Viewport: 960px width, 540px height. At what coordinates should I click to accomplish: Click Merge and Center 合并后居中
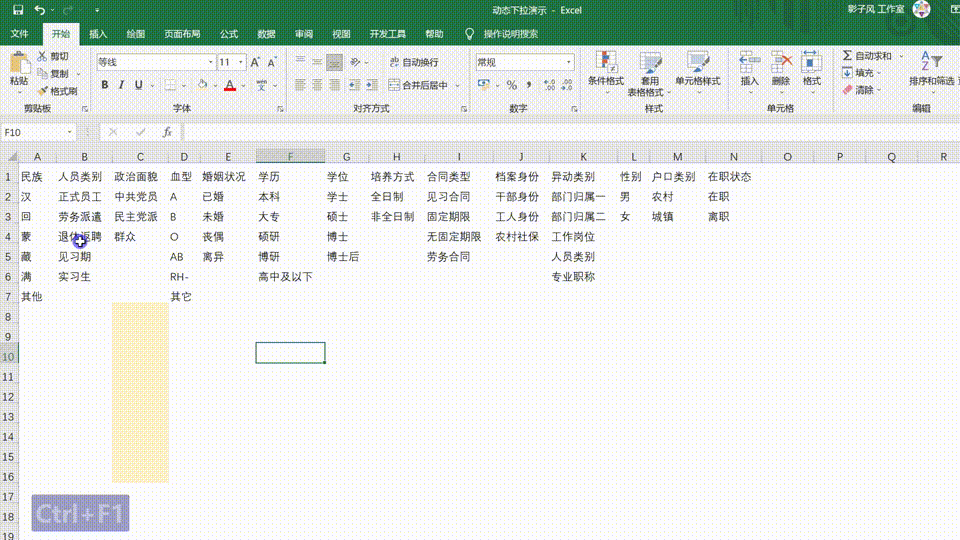[x=419, y=85]
